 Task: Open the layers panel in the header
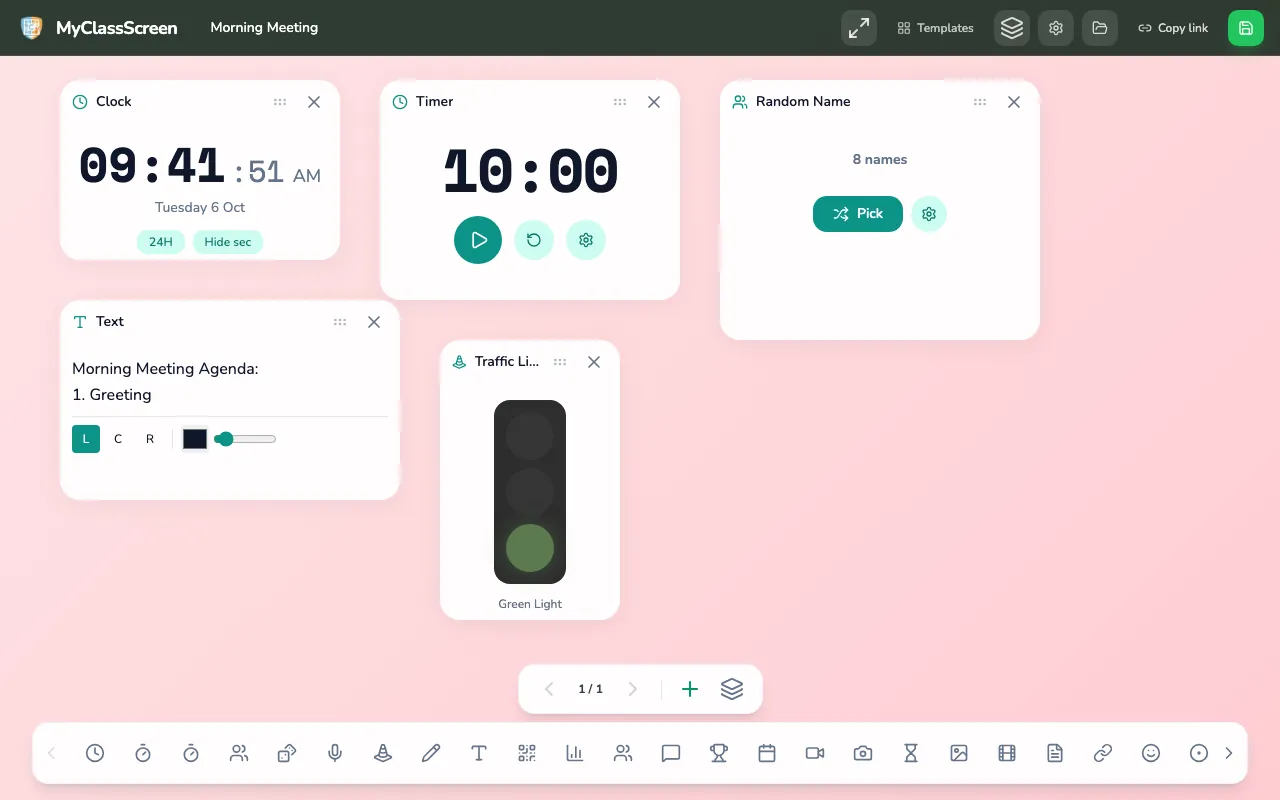pos(1012,28)
